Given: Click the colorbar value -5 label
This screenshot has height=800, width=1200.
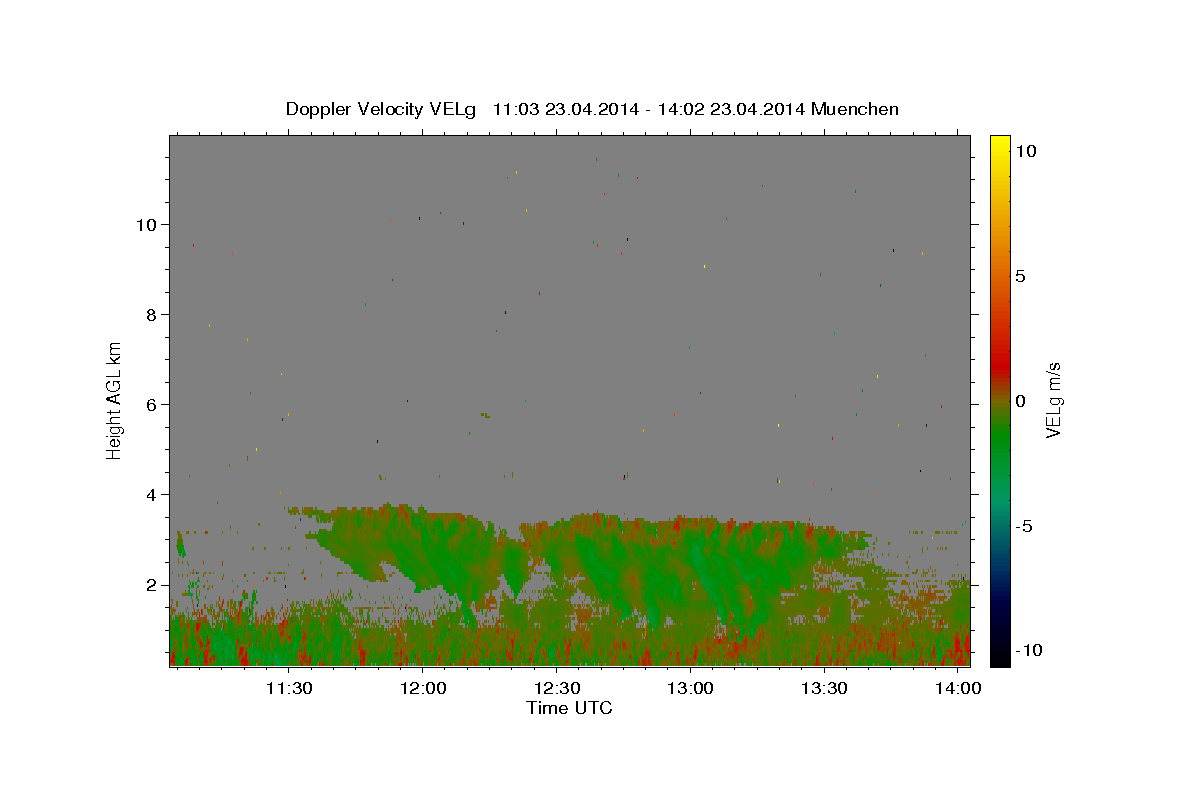Looking at the screenshot, I should coord(1024,526).
